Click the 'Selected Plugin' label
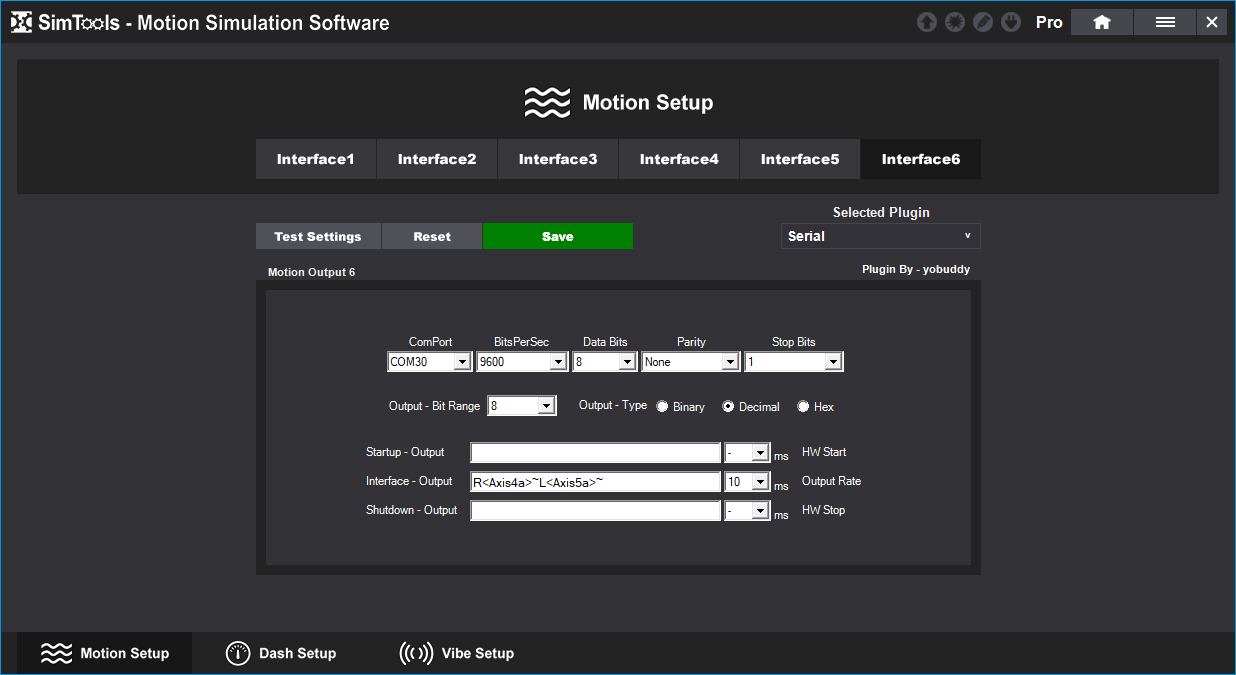The image size is (1236, 675). (x=881, y=212)
